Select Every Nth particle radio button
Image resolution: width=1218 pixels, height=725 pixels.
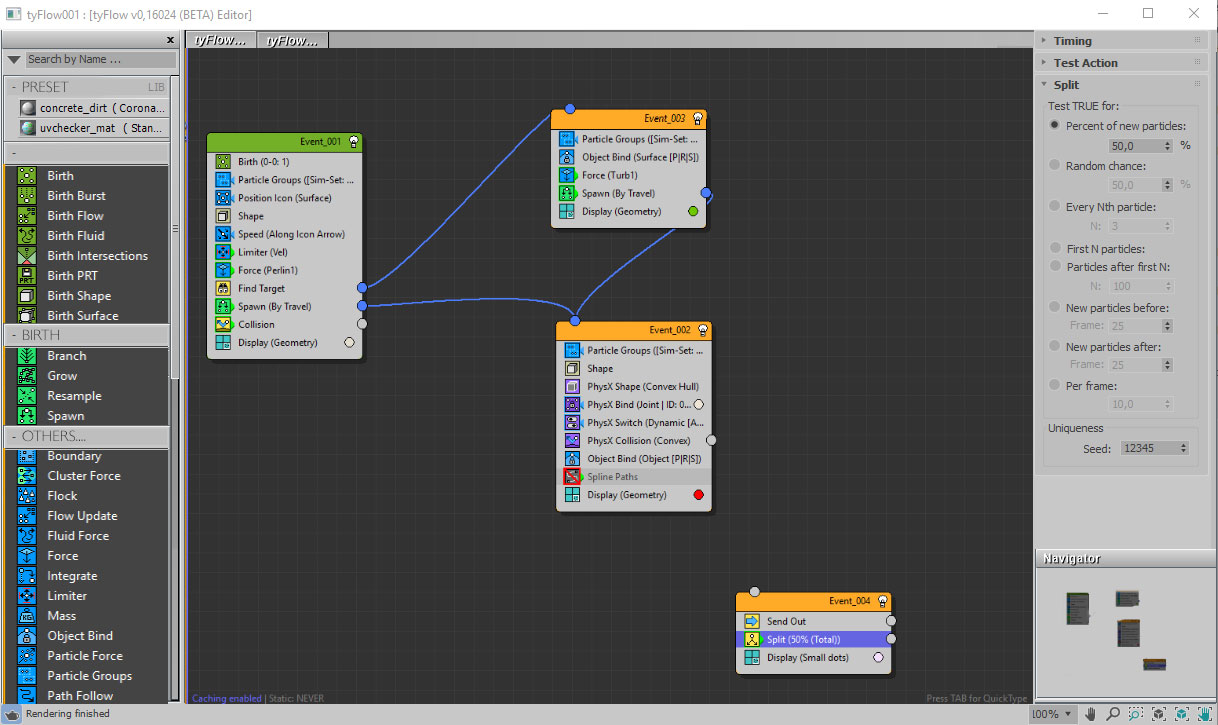1055,207
